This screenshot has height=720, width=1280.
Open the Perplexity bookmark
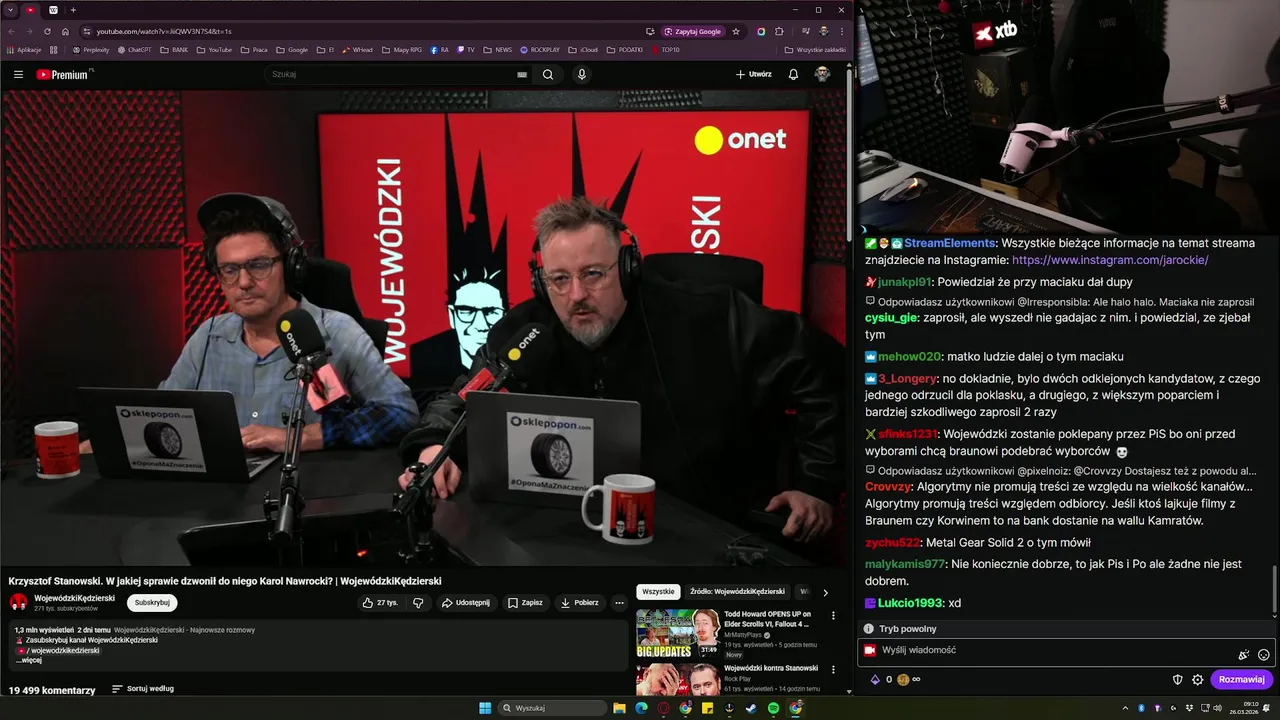tap(91, 49)
